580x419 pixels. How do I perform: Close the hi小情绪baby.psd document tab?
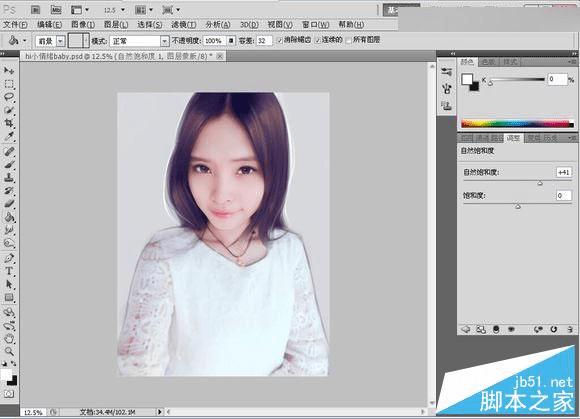click(x=220, y=56)
